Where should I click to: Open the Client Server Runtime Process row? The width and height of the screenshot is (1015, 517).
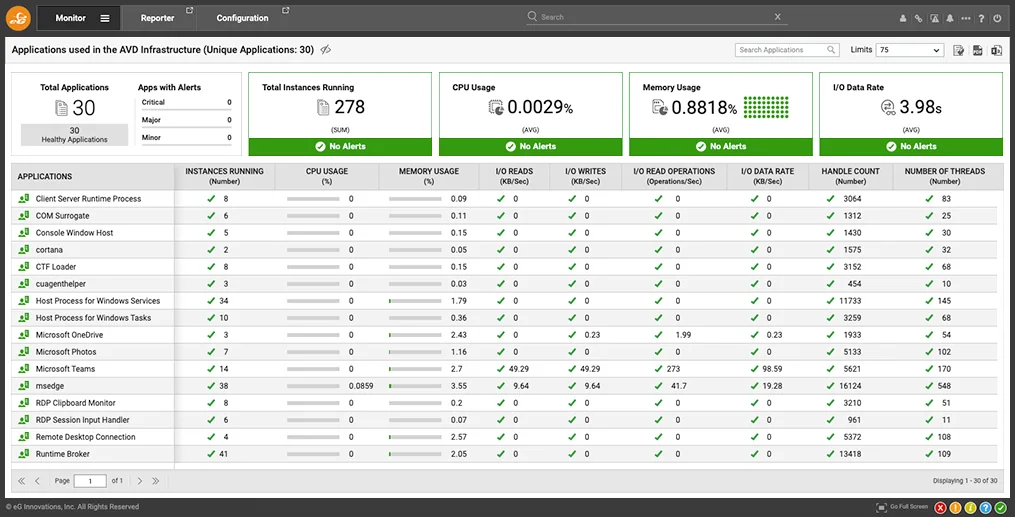point(88,199)
